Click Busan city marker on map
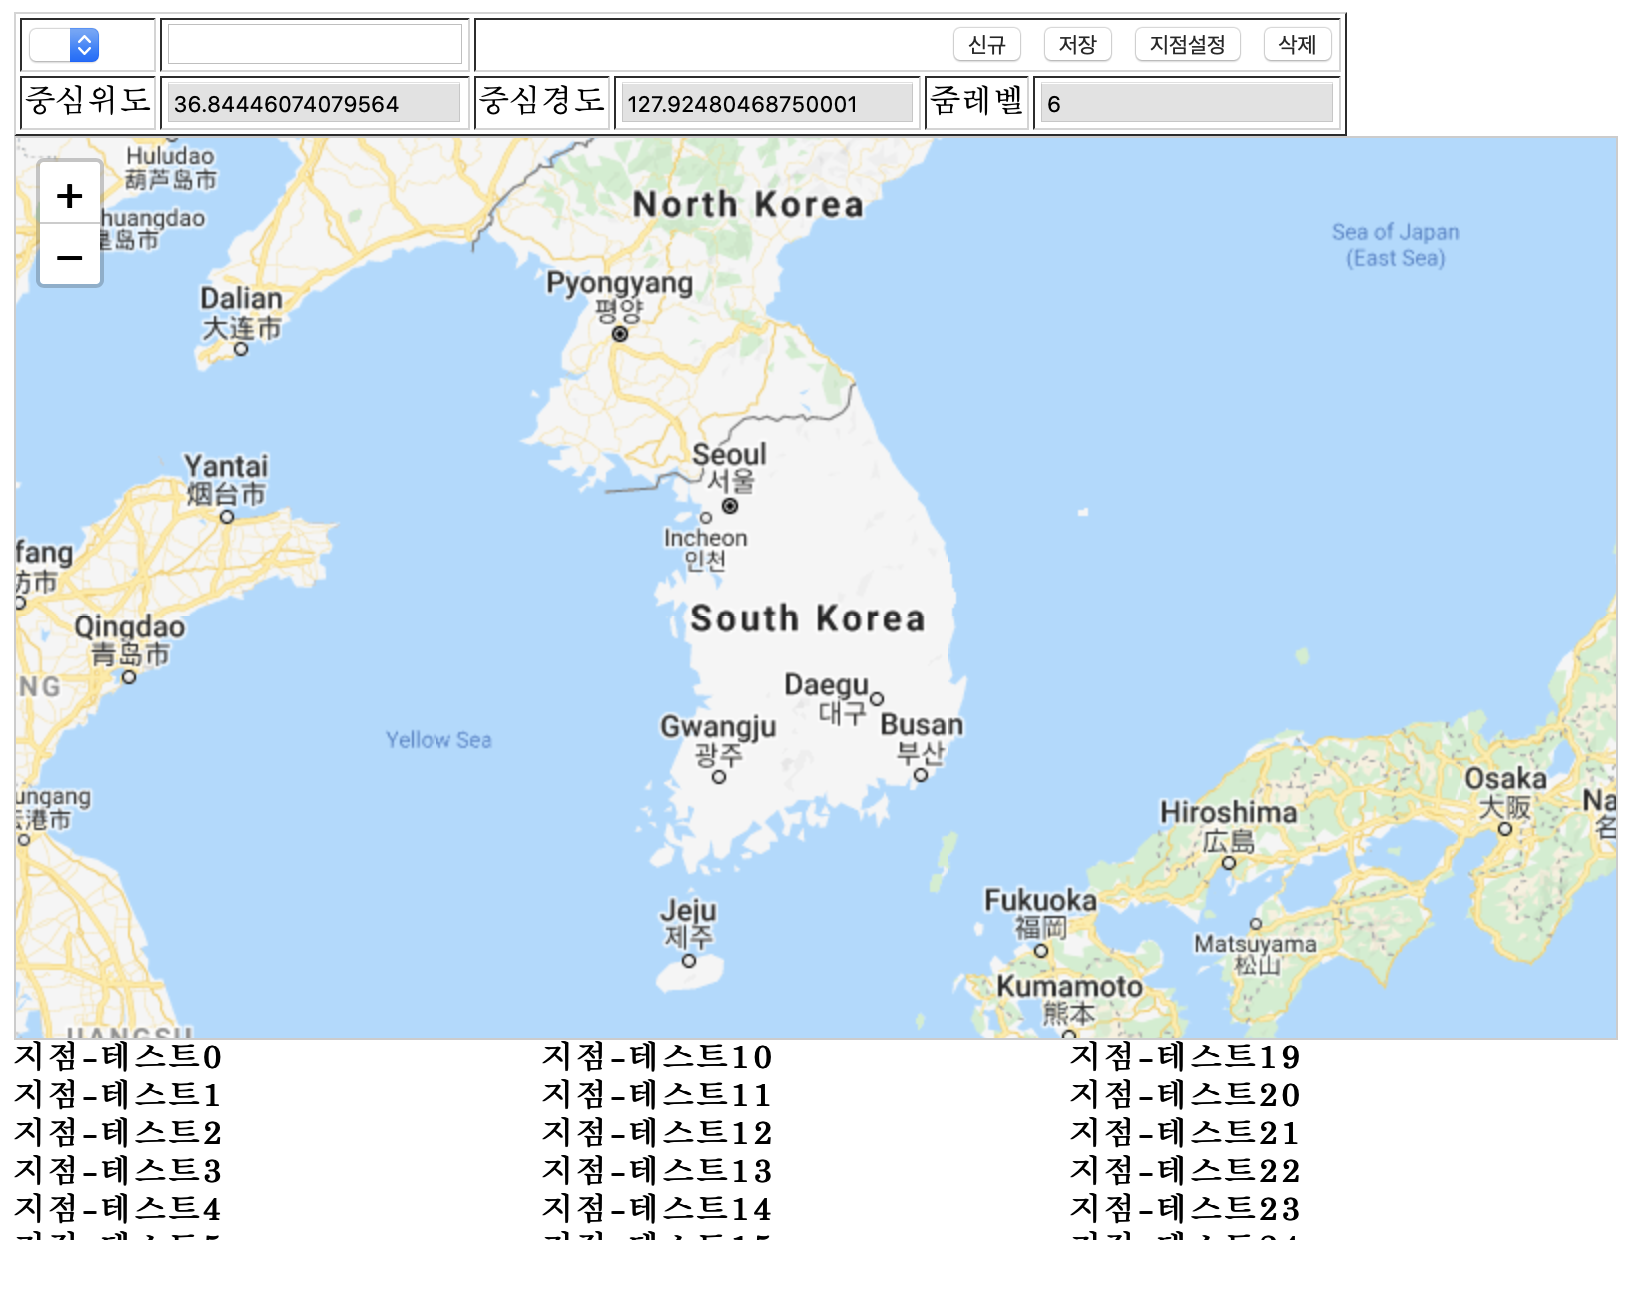This screenshot has width=1652, height=1294. [921, 774]
